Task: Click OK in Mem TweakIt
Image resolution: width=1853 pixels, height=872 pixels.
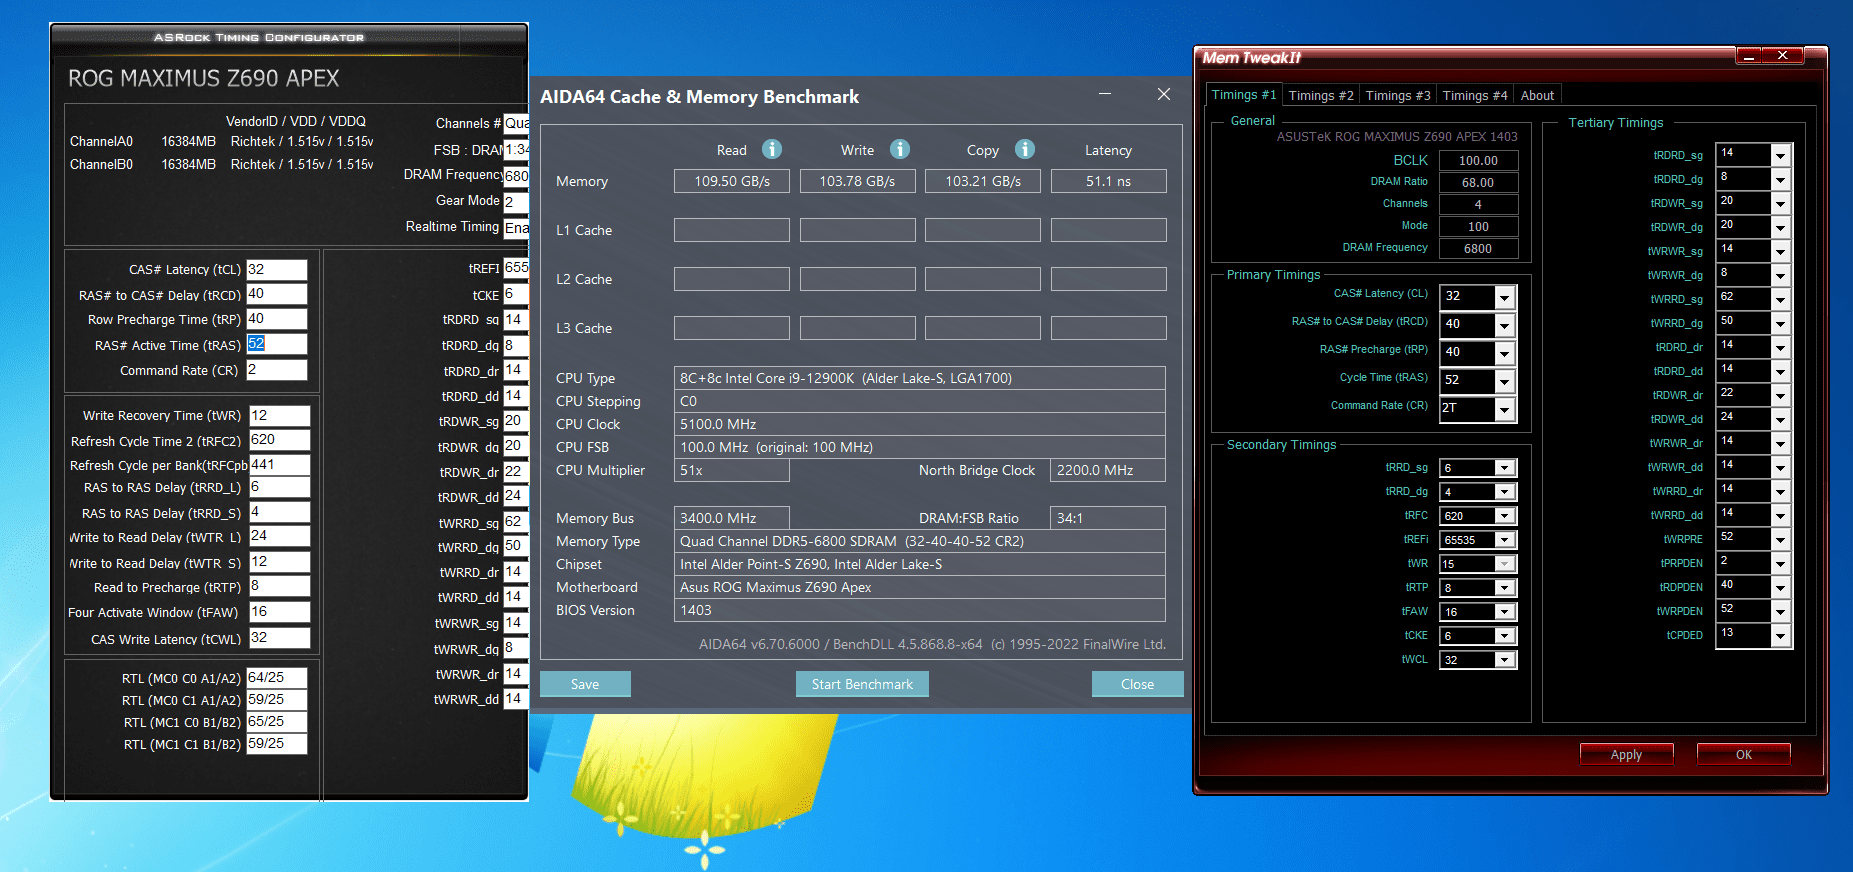Action: coord(1744,754)
